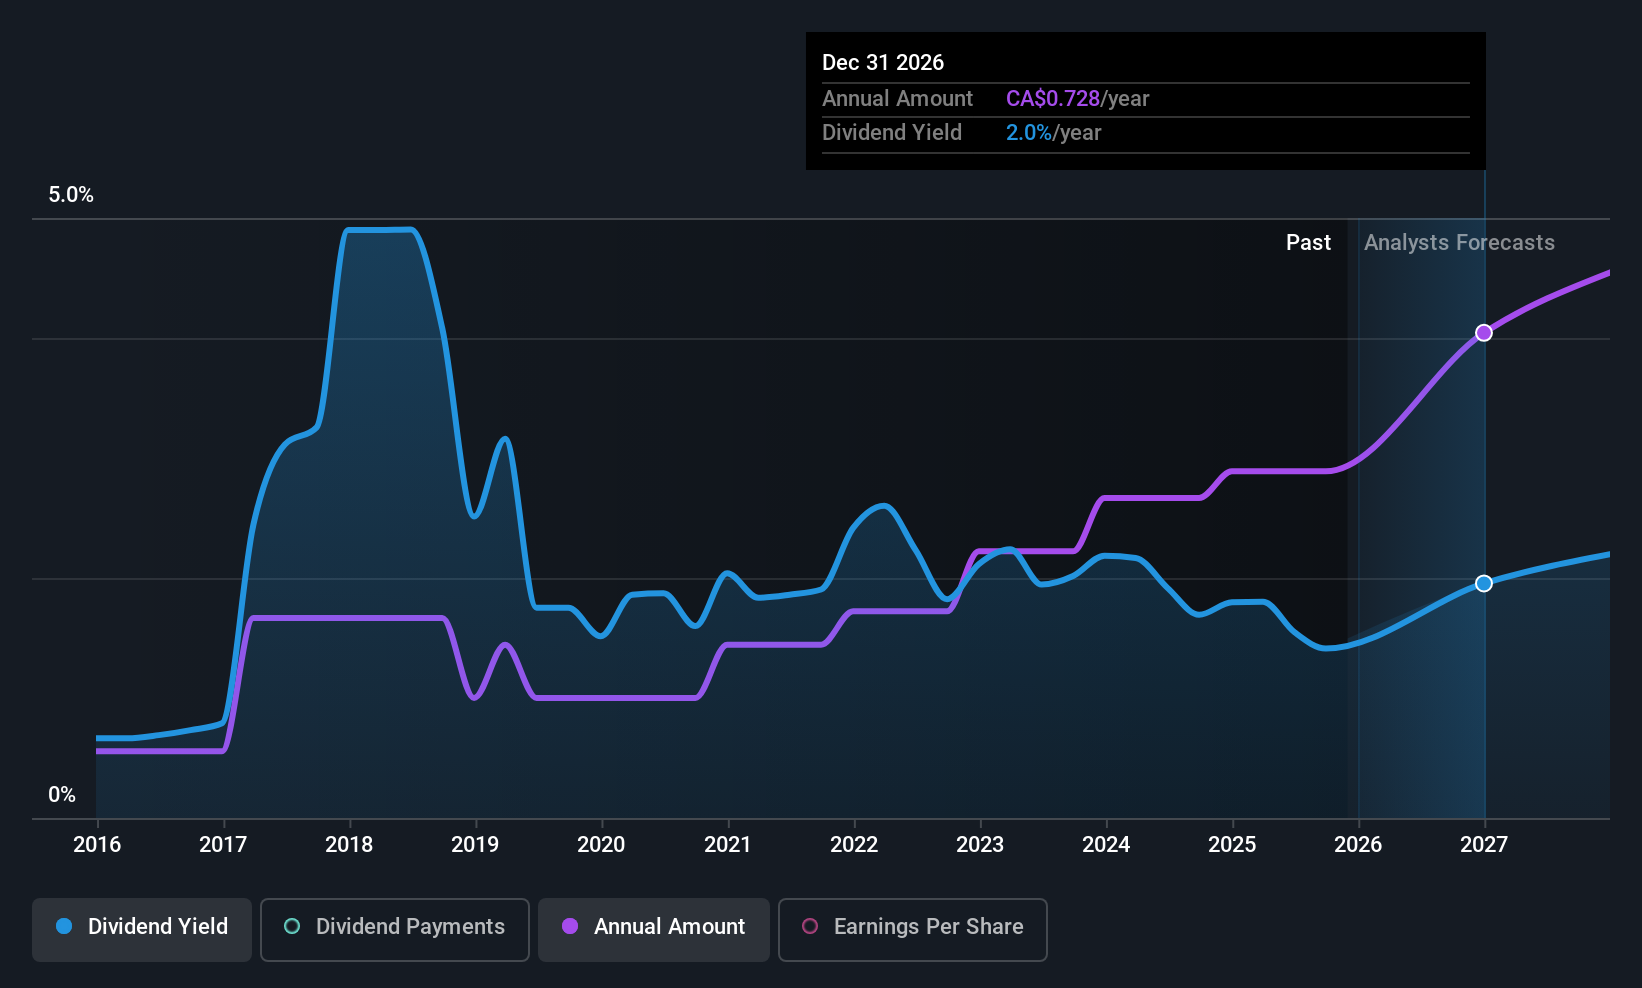Toggle the Annual Amount legend button
Screen dimensions: 1642x988
click(x=654, y=928)
